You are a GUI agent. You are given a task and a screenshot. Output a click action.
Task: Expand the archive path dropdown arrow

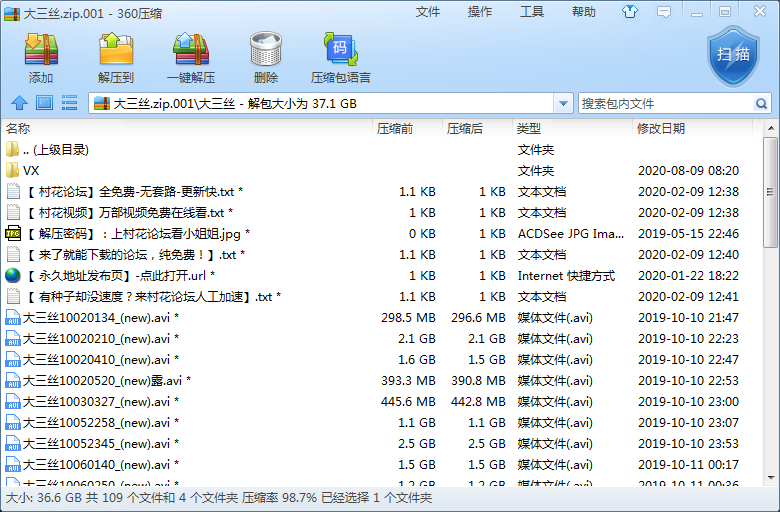[563, 103]
